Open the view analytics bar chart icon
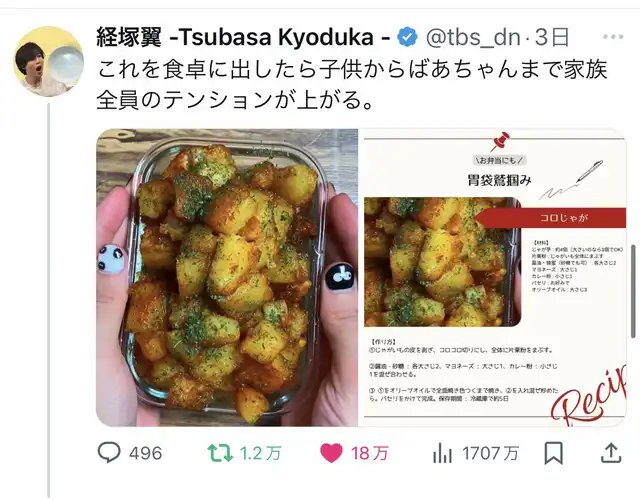Image resolution: width=640 pixels, height=500 pixels. pos(442,453)
